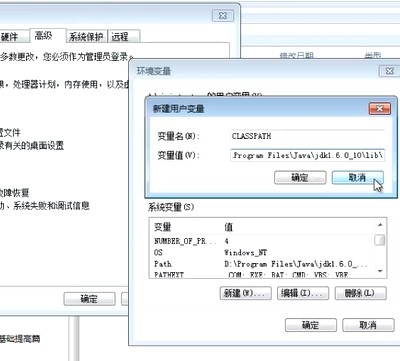Close the 新建用户变量 dialog
Image resolution: width=400 pixels, height=361 pixels.
tap(380, 109)
